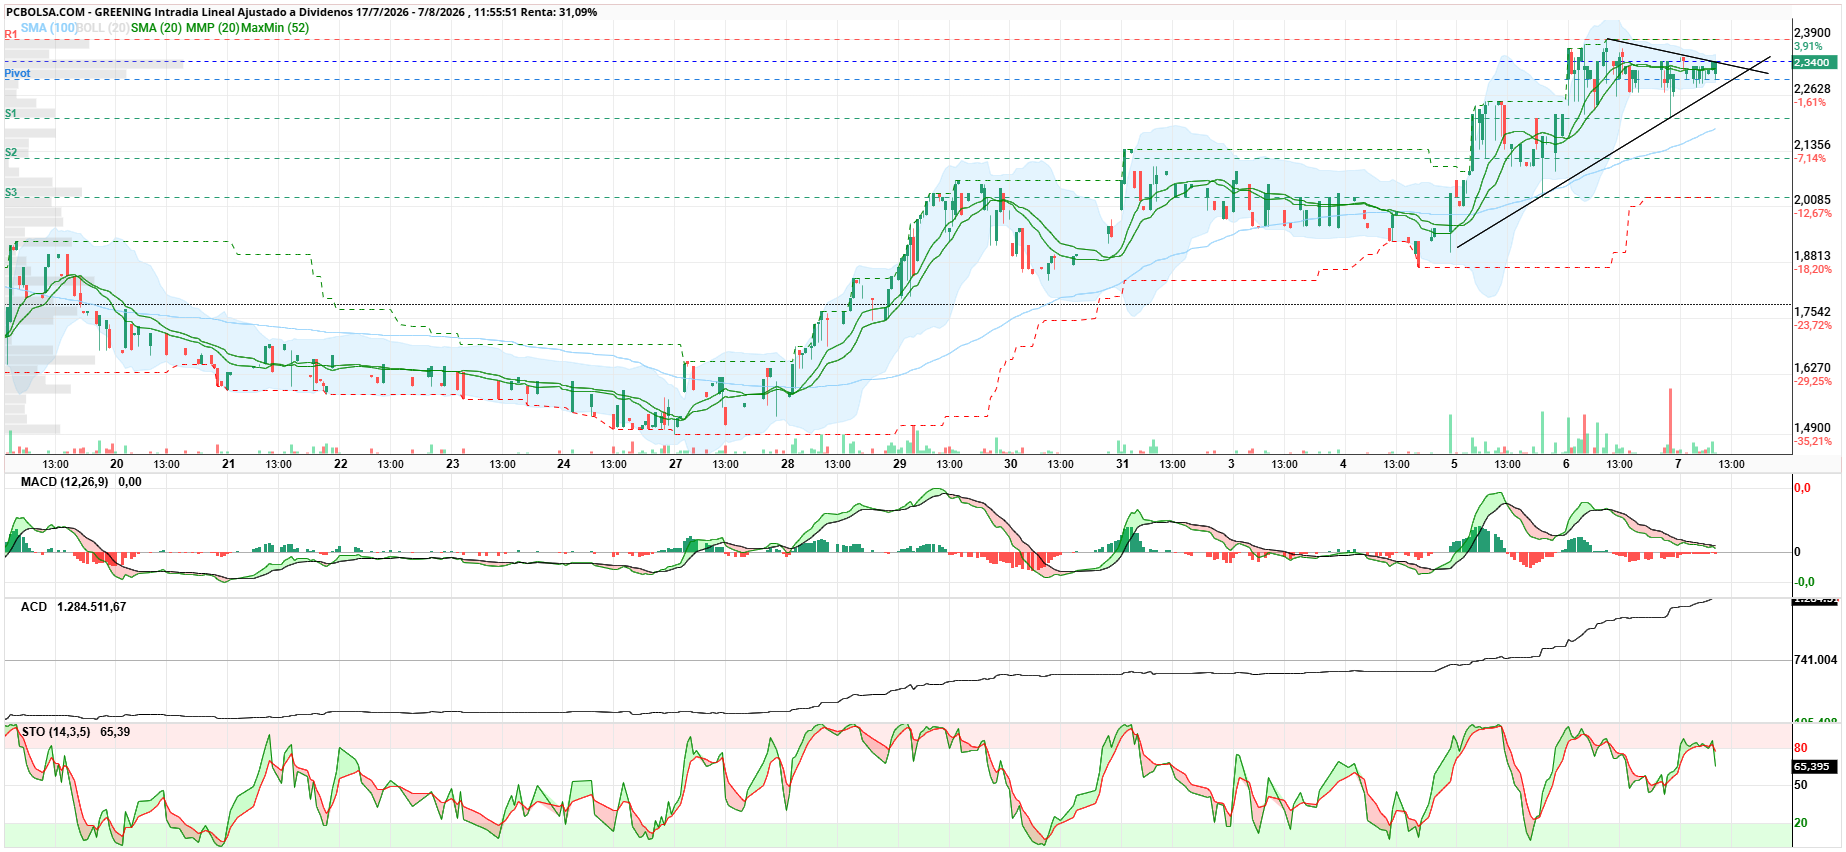The image size is (1846, 852).
Task: Select the -12,67% percentage label
Action: click(x=1813, y=214)
